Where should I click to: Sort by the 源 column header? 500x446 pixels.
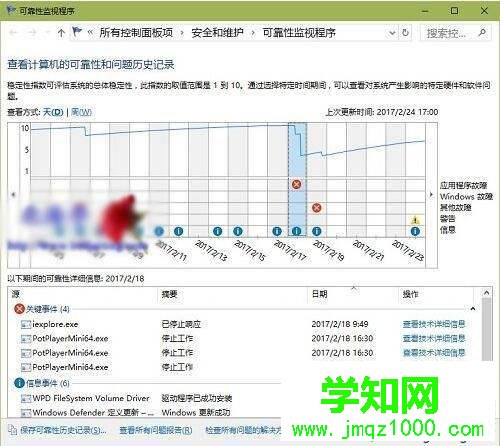coord(16,294)
